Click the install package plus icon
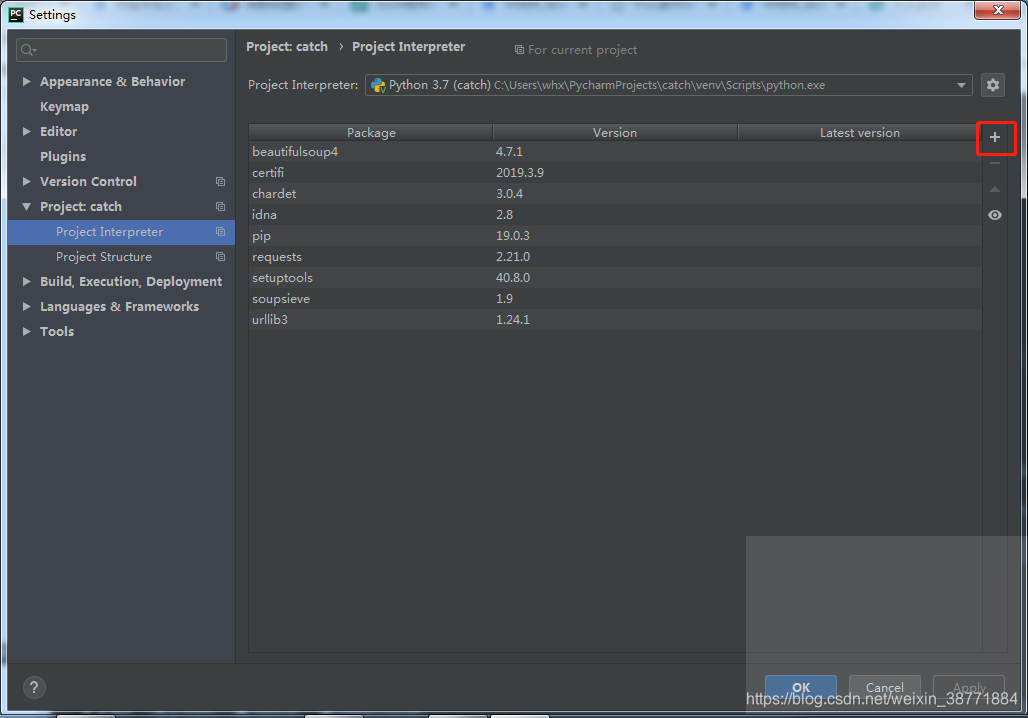The image size is (1028, 718). pyautogui.click(x=995, y=137)
